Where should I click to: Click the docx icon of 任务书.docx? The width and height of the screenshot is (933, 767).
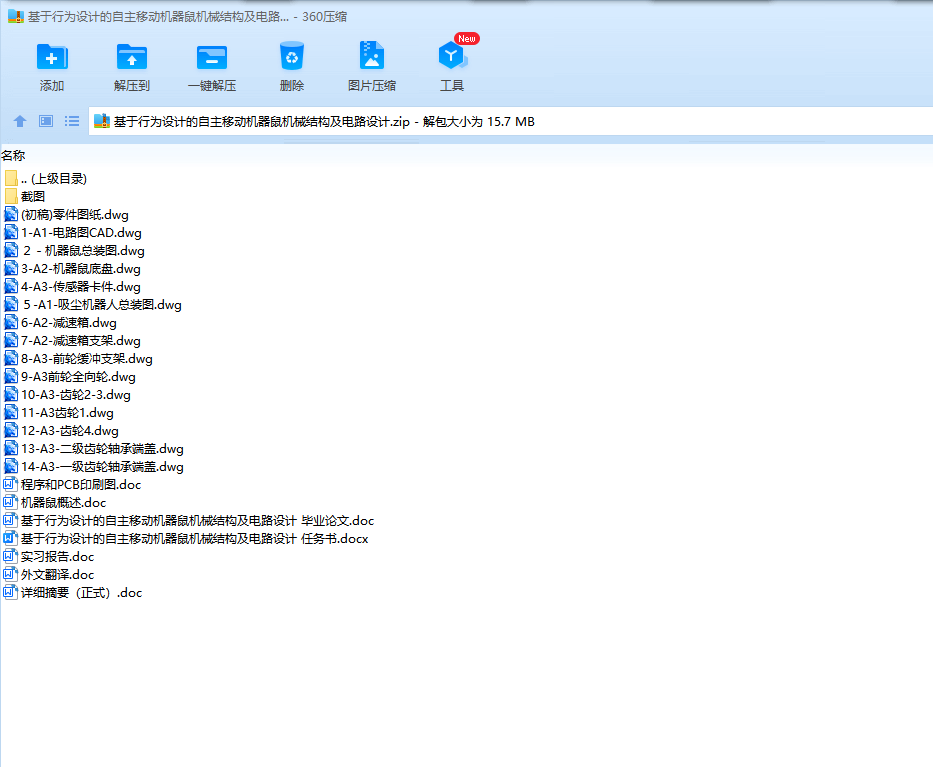coord(11,539)
